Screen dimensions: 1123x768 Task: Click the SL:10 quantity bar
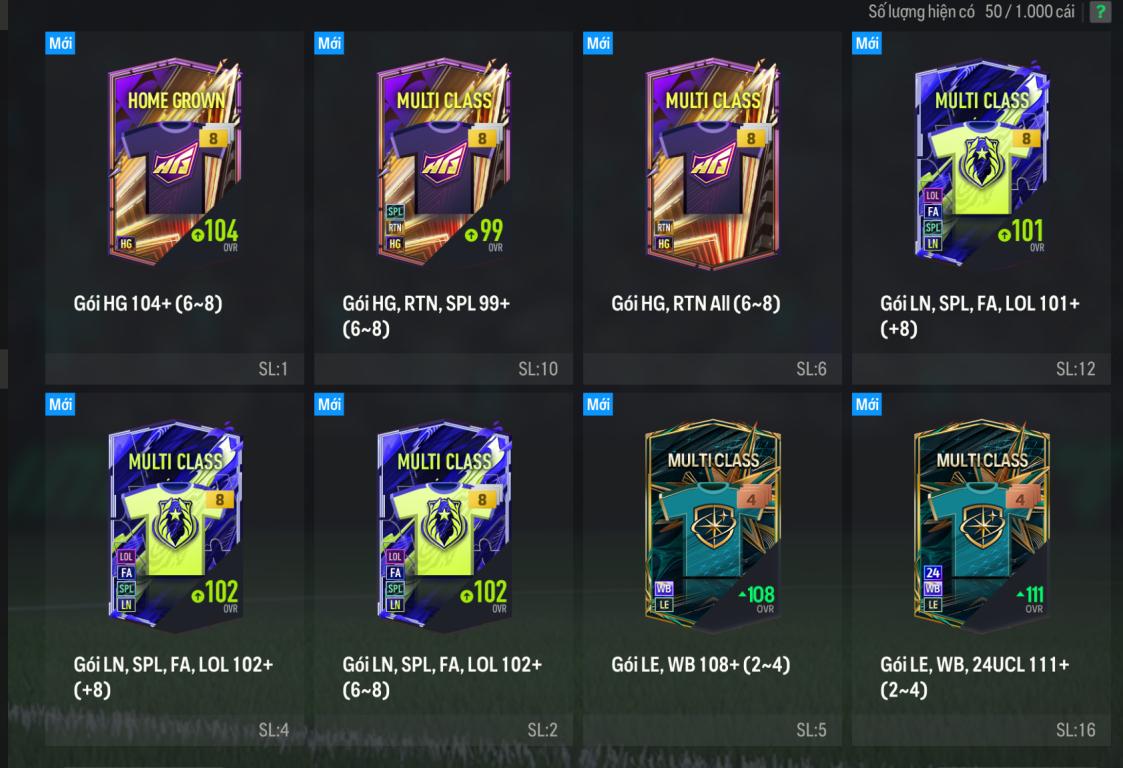pos(443,369)
